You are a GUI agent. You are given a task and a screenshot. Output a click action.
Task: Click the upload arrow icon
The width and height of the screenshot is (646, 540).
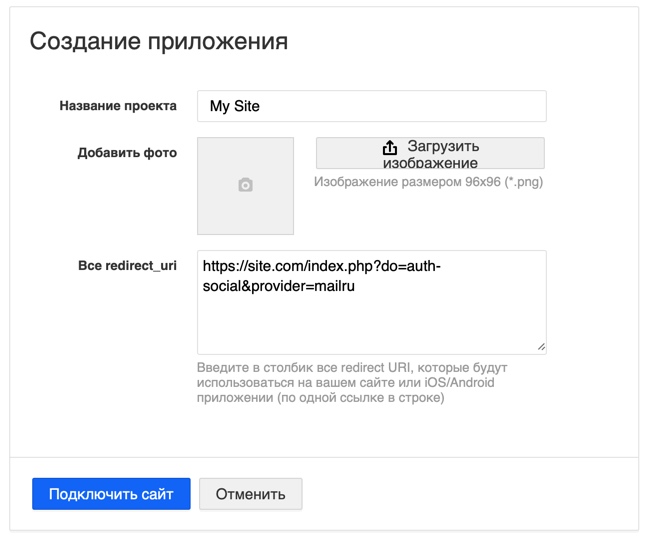point(390,148)
